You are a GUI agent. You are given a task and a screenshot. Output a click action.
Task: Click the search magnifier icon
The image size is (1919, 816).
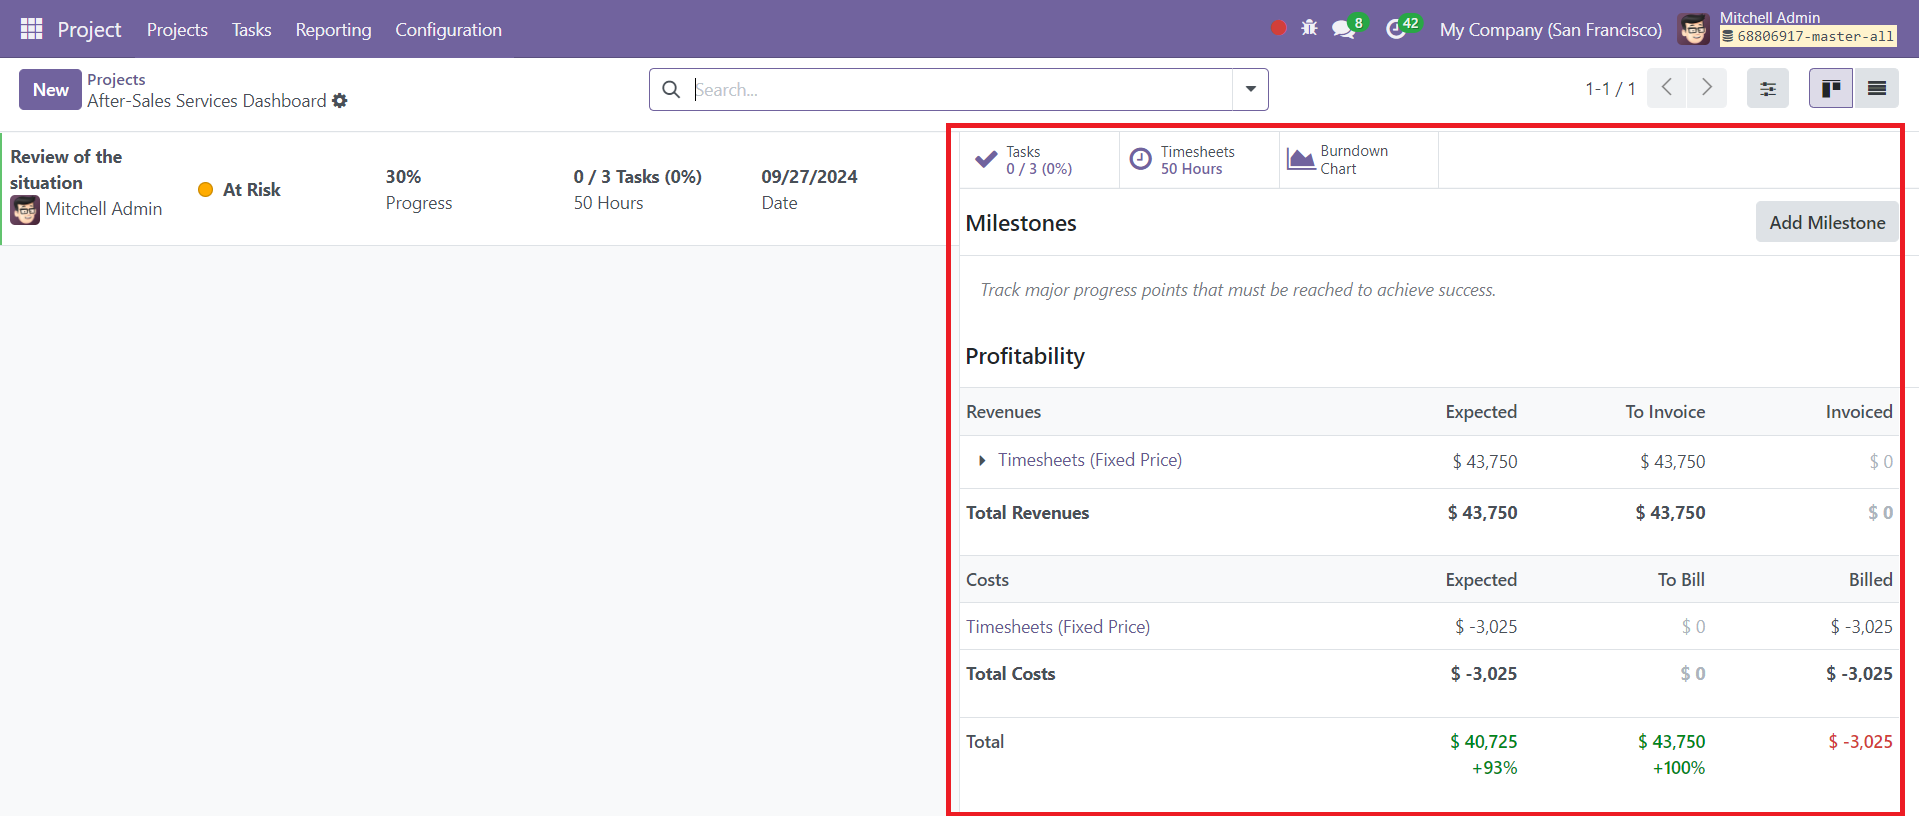[671, 89]
